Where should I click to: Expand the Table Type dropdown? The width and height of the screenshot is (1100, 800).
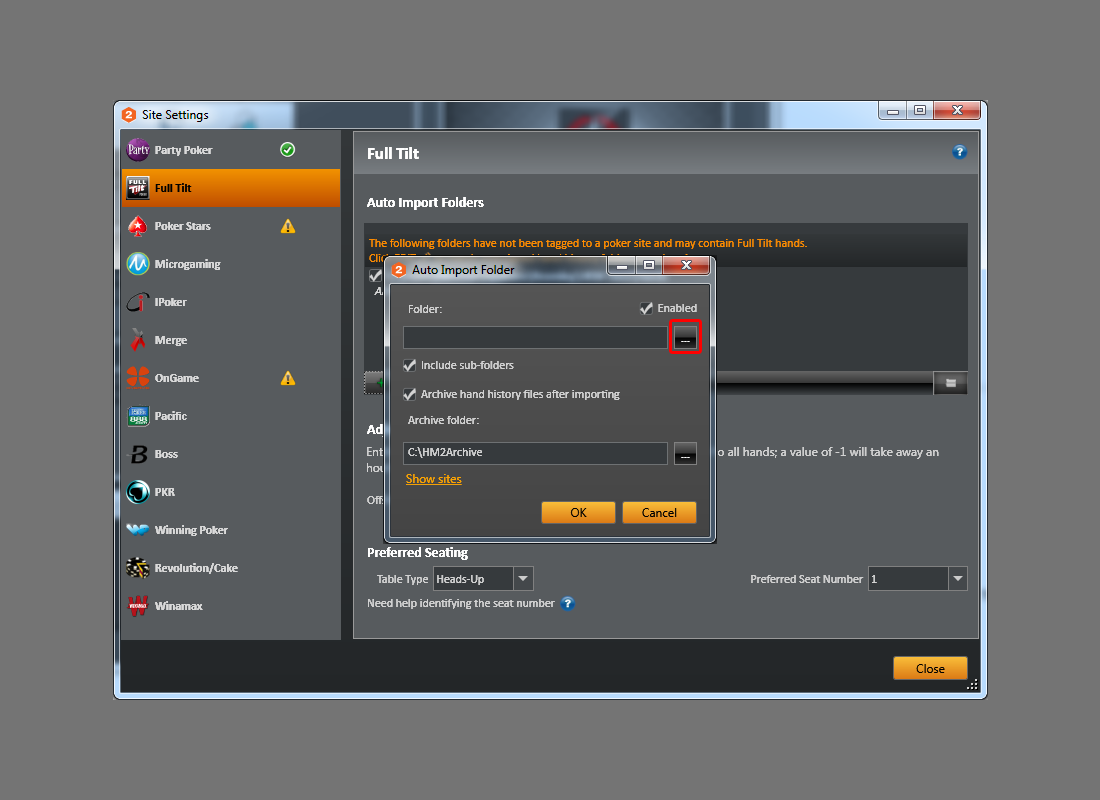[524, 579]
